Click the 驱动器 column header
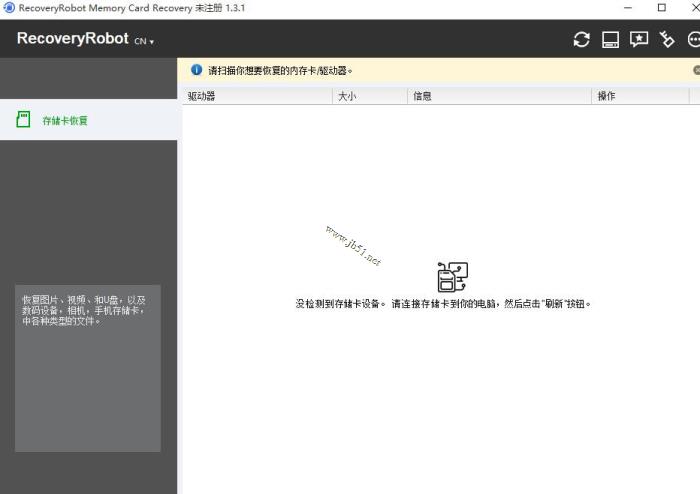The height and width of the screenshot is (494, 700). pos(258,96)
